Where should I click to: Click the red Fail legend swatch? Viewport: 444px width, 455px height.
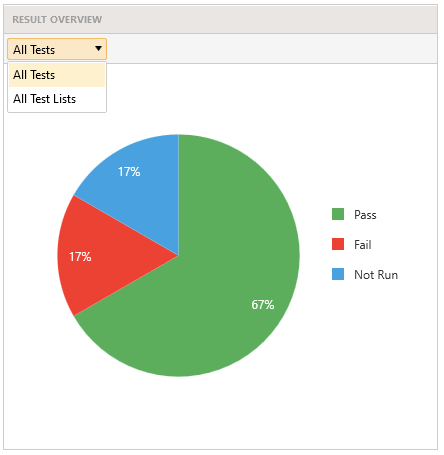click(x=338, y=244)
